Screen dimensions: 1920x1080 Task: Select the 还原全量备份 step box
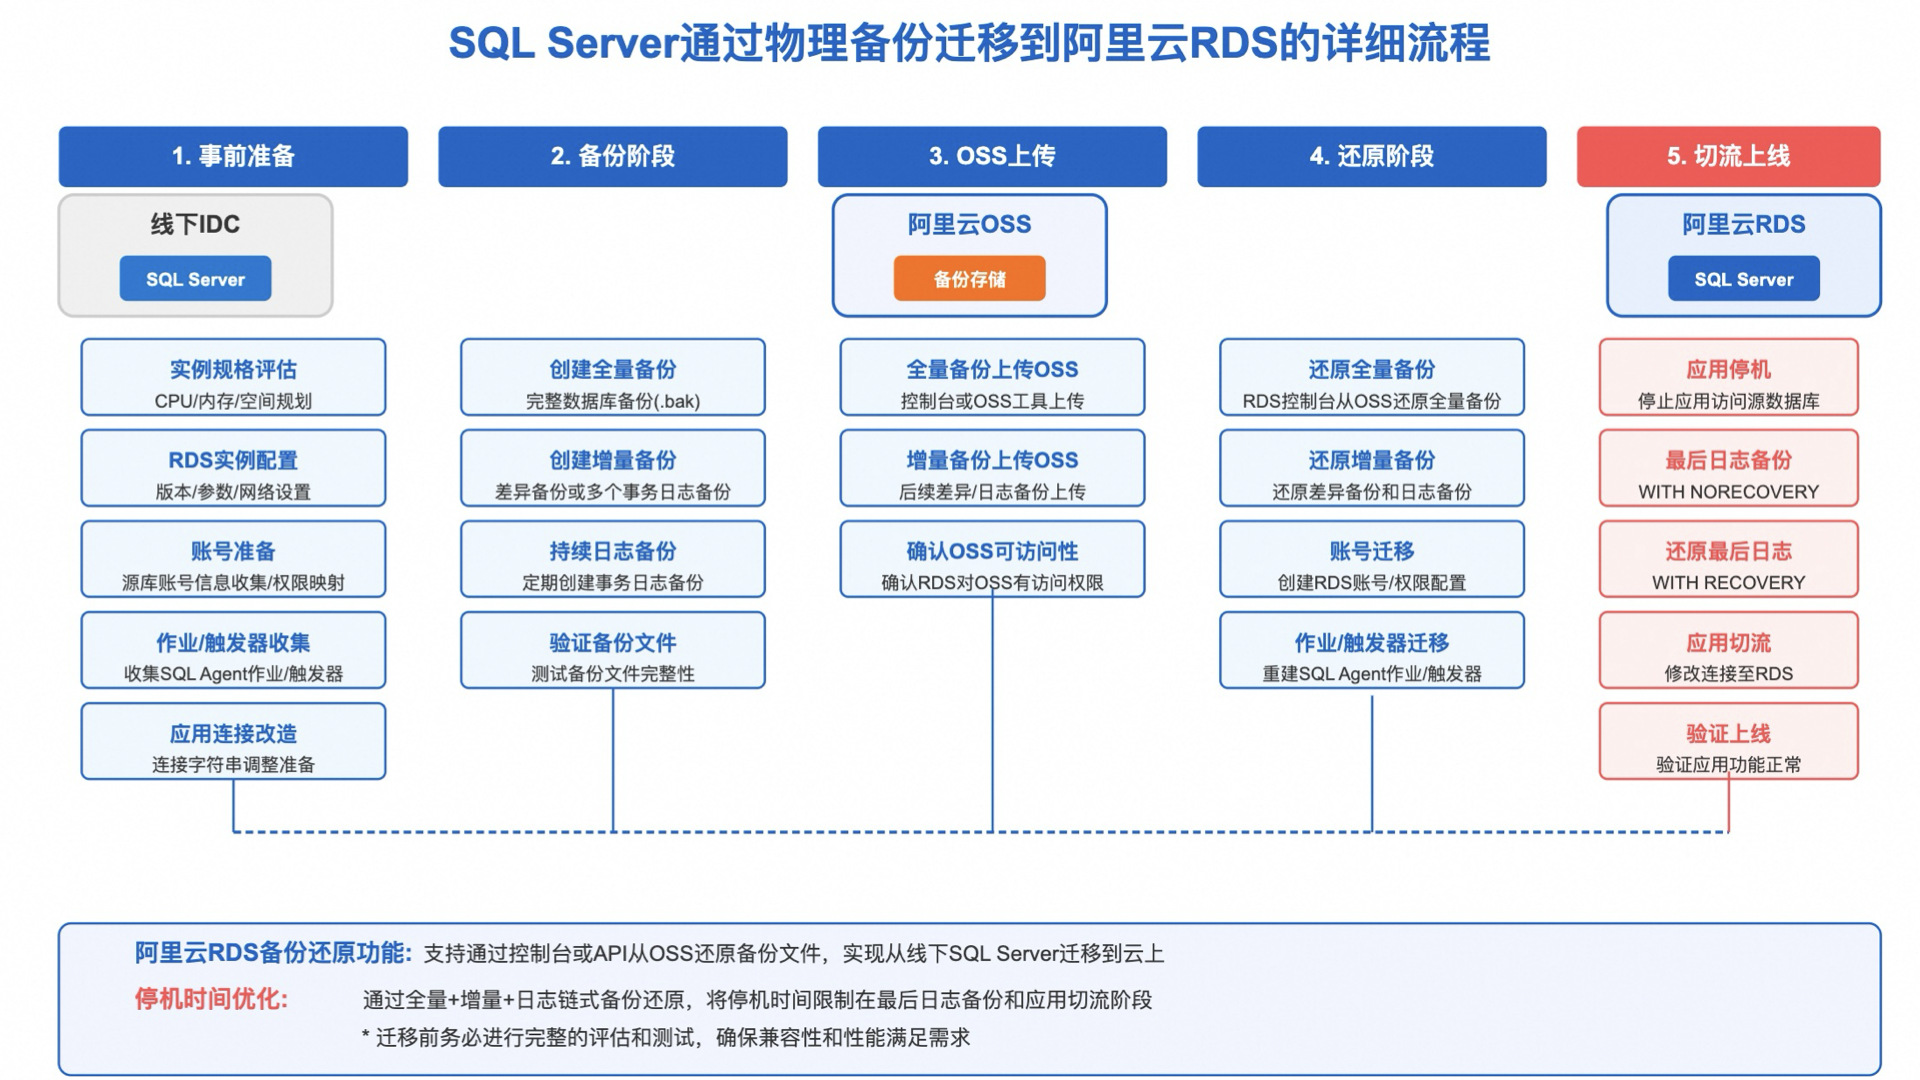(1372, 377)
